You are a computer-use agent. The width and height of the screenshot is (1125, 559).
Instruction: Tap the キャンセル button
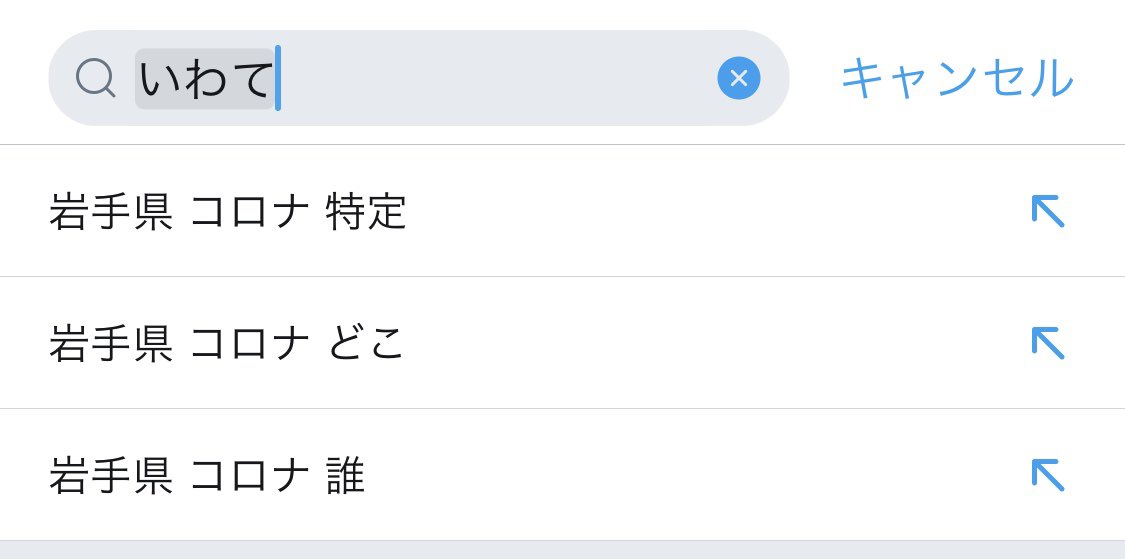tap(957, 78)
